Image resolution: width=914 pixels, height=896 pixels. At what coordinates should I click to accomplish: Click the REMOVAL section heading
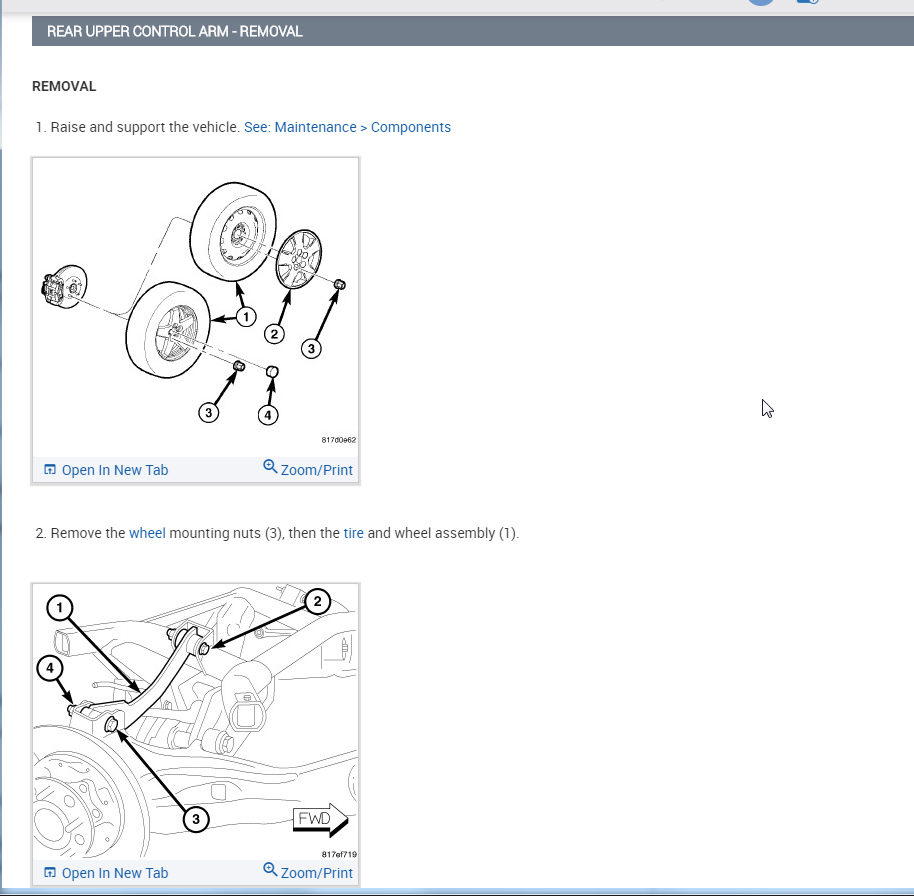(64, 86)
